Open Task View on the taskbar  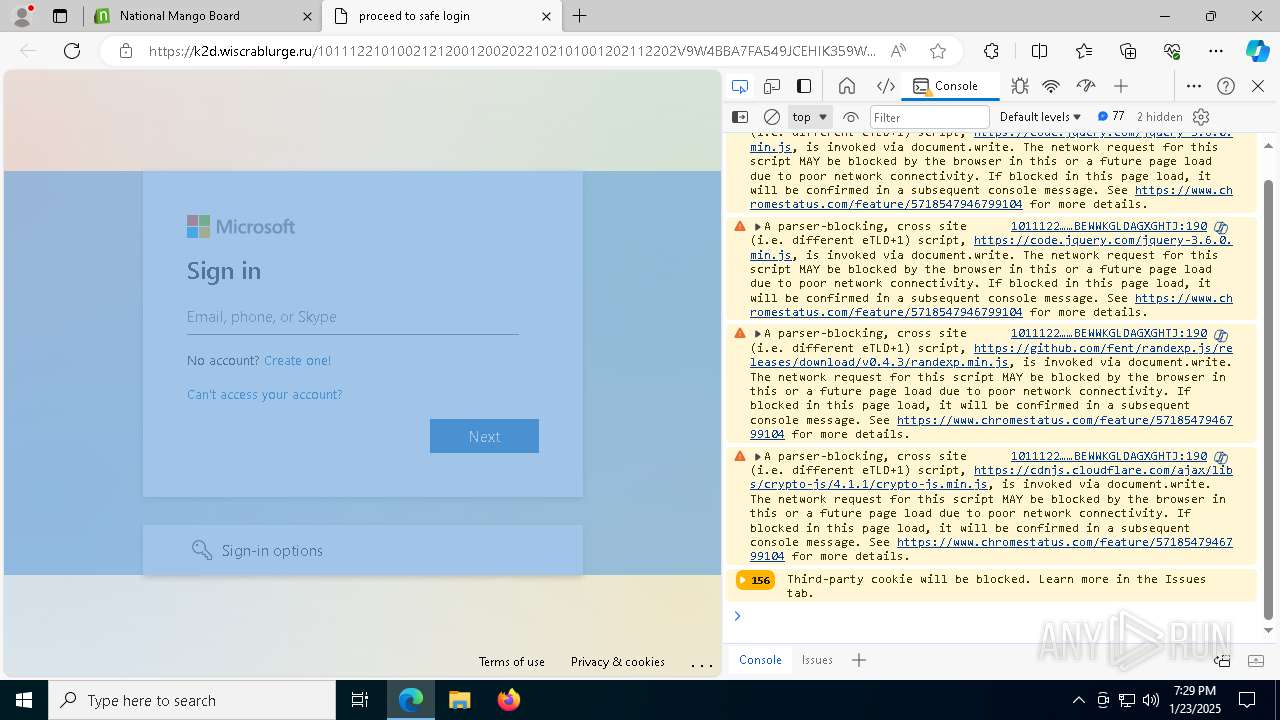pos(361,700)
